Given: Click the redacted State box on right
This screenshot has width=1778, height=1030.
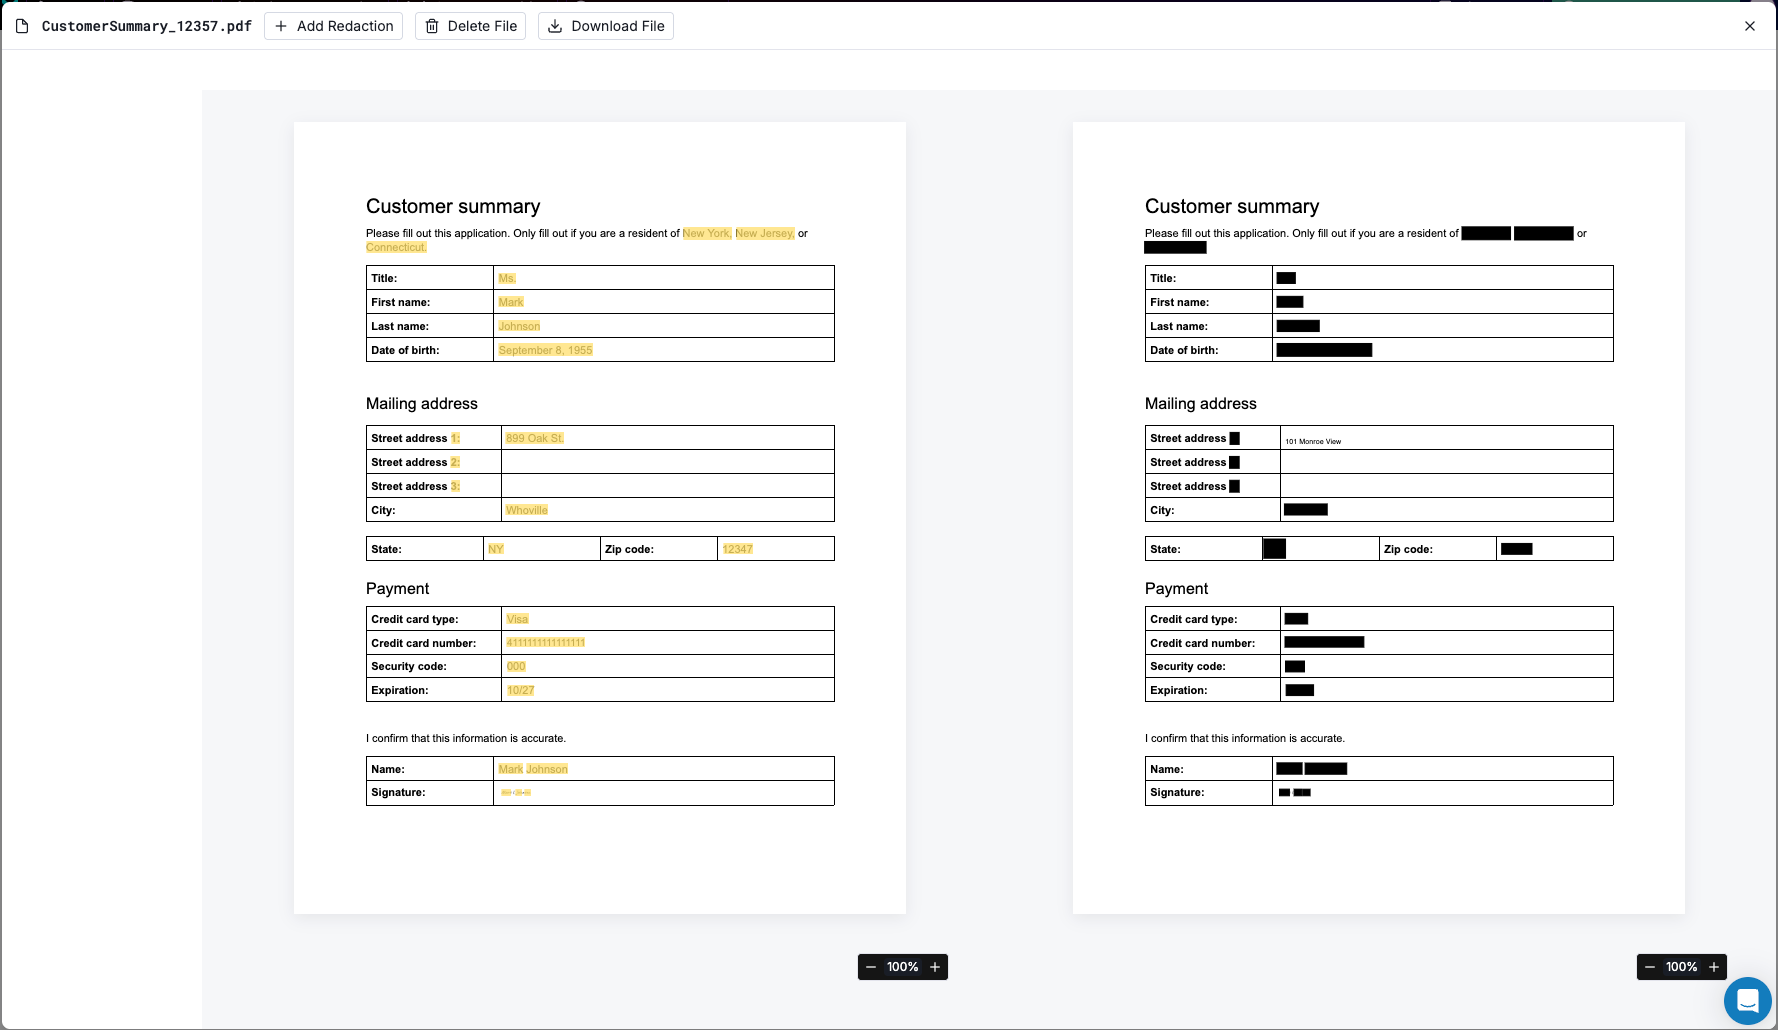Looking at the screenshot, I should click(1274, 549).
